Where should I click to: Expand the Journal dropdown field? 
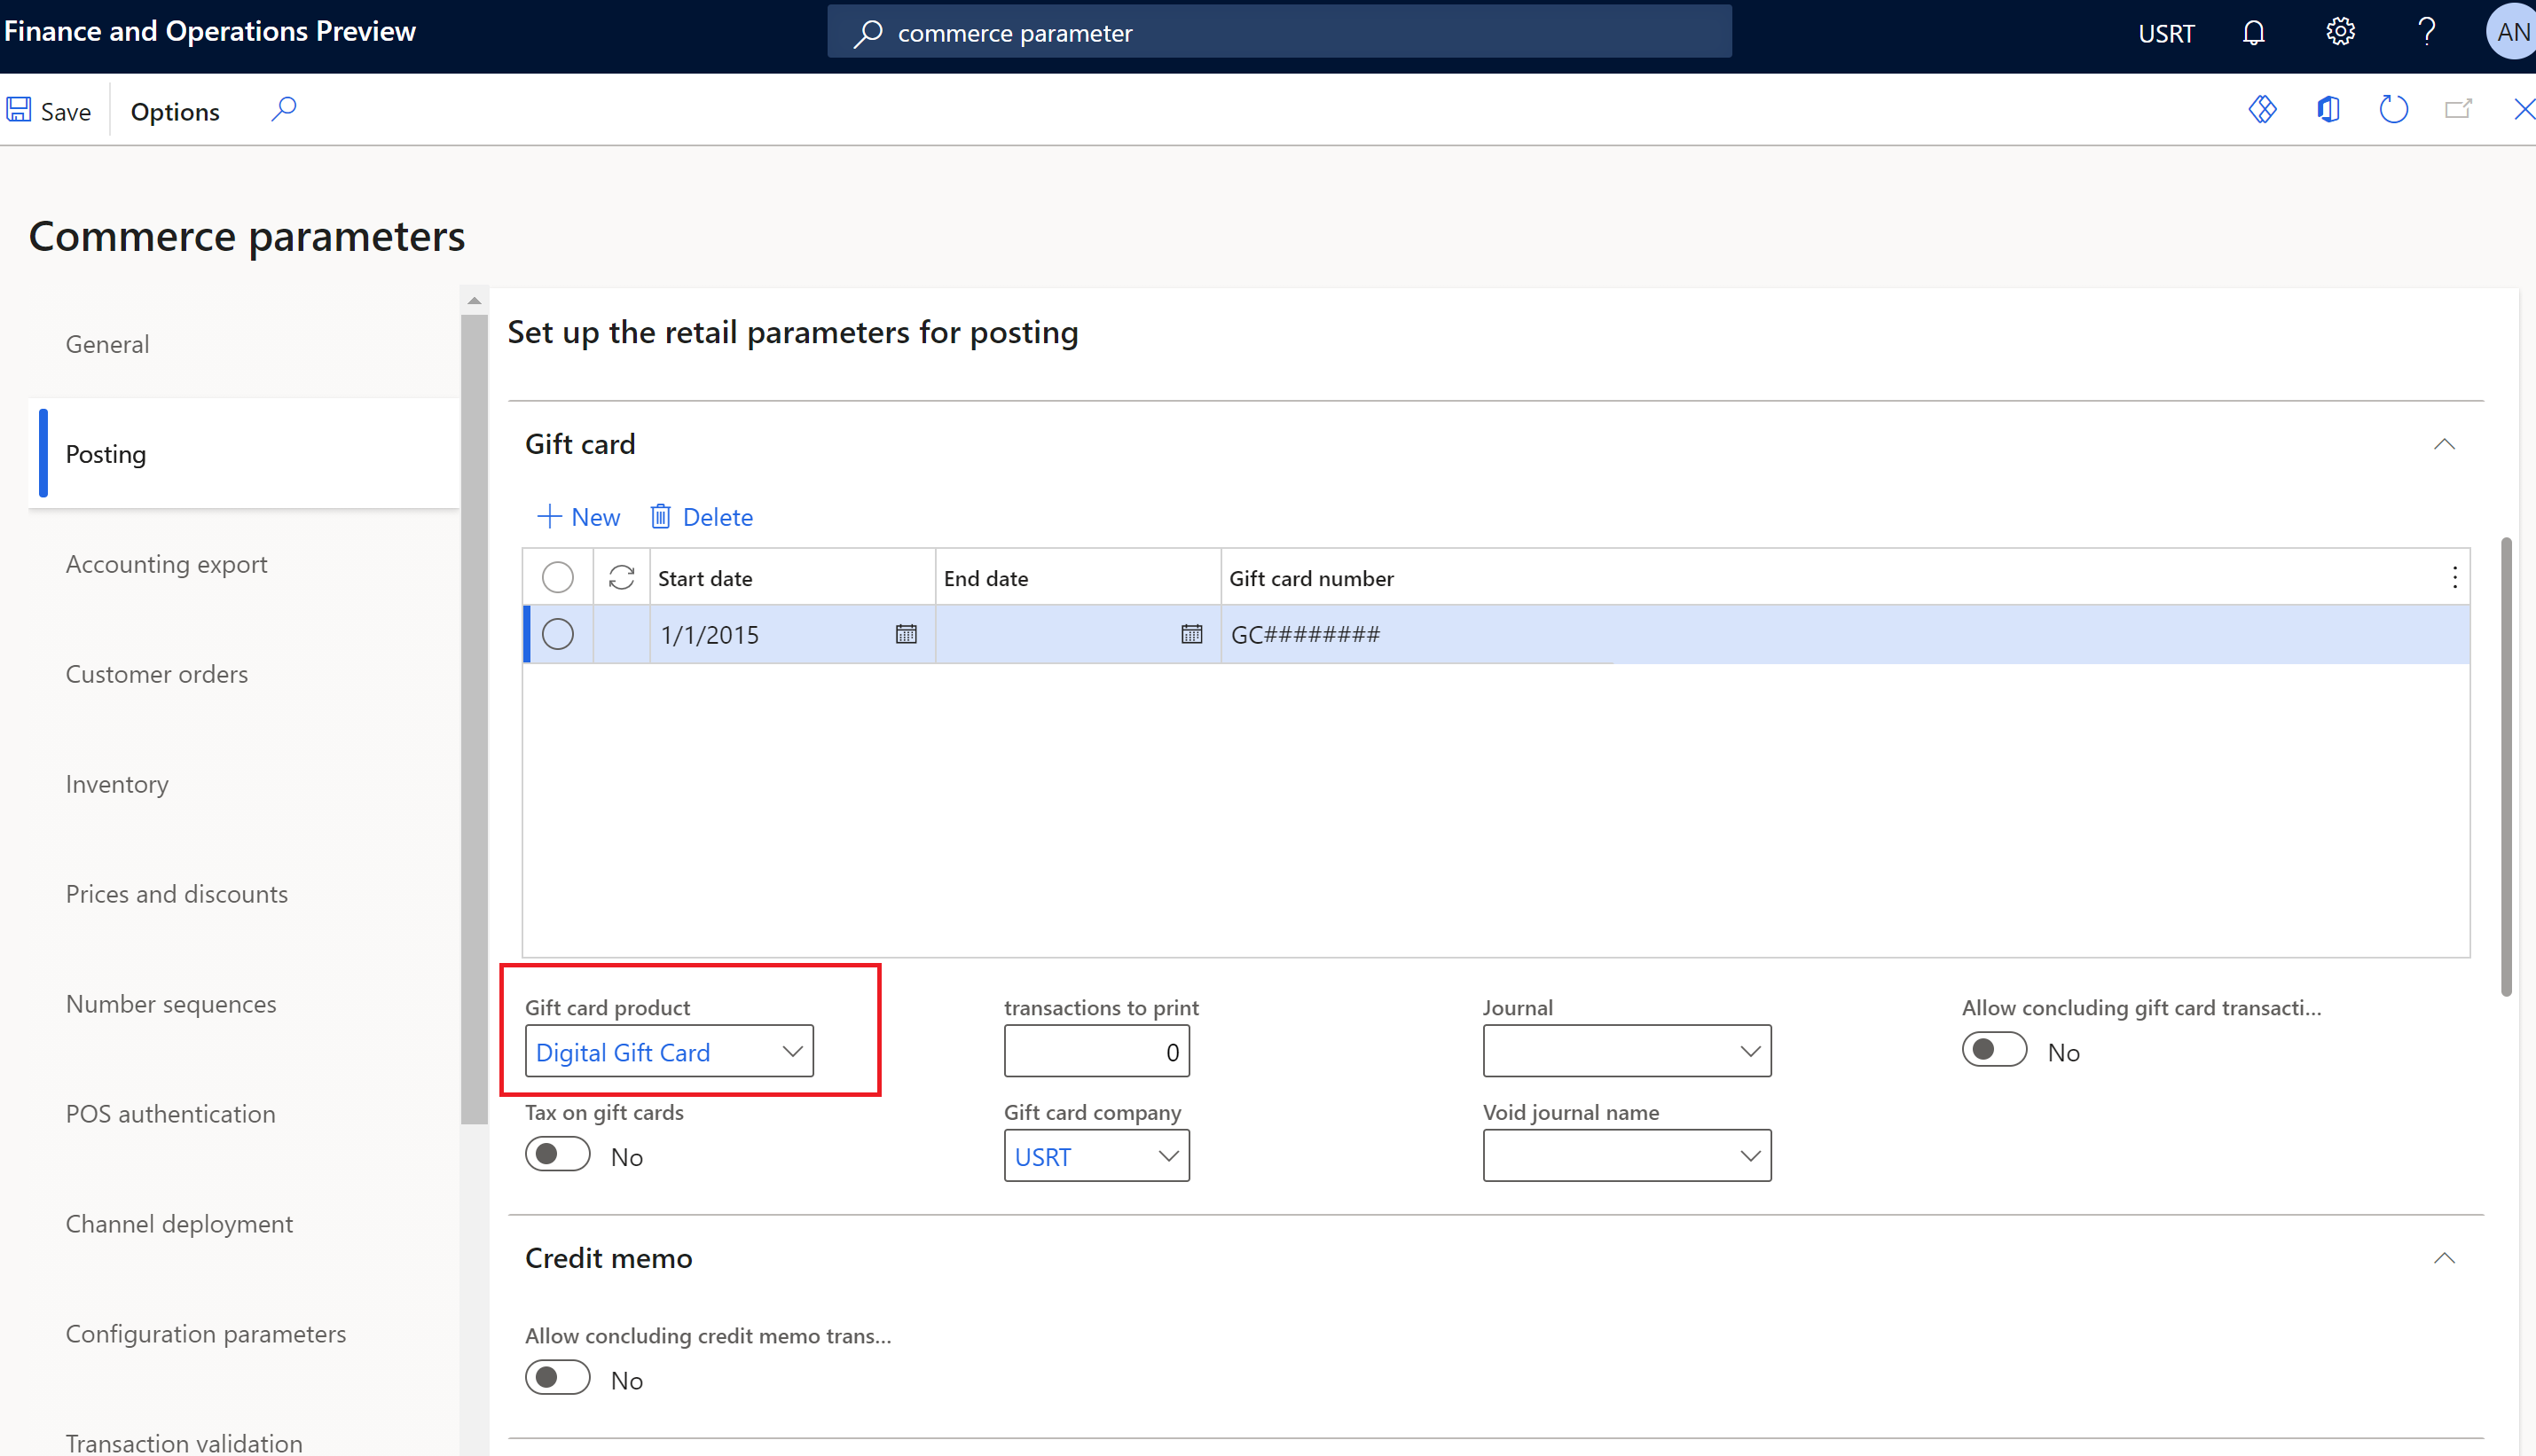coord(1747,1050)
